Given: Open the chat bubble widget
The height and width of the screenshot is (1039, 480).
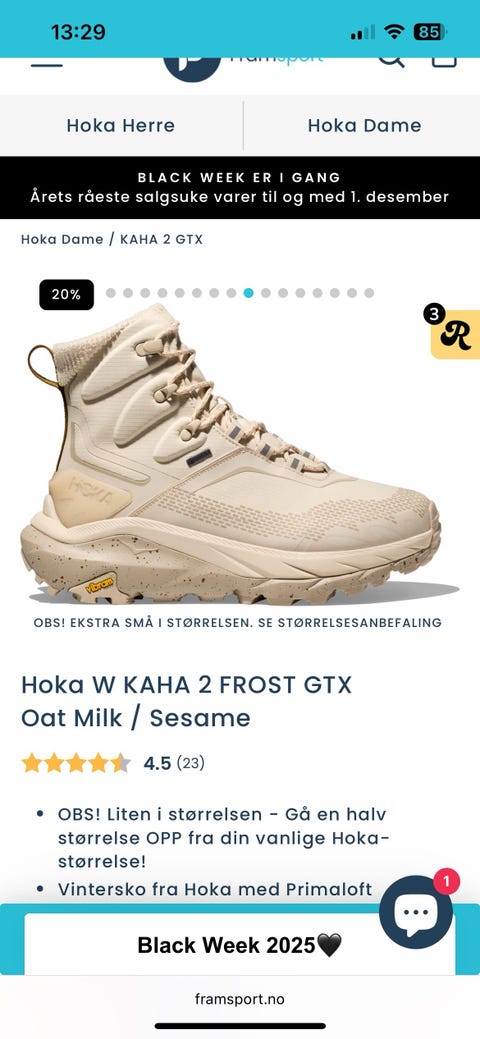Looking at the screenshot, I should (416, 911).
